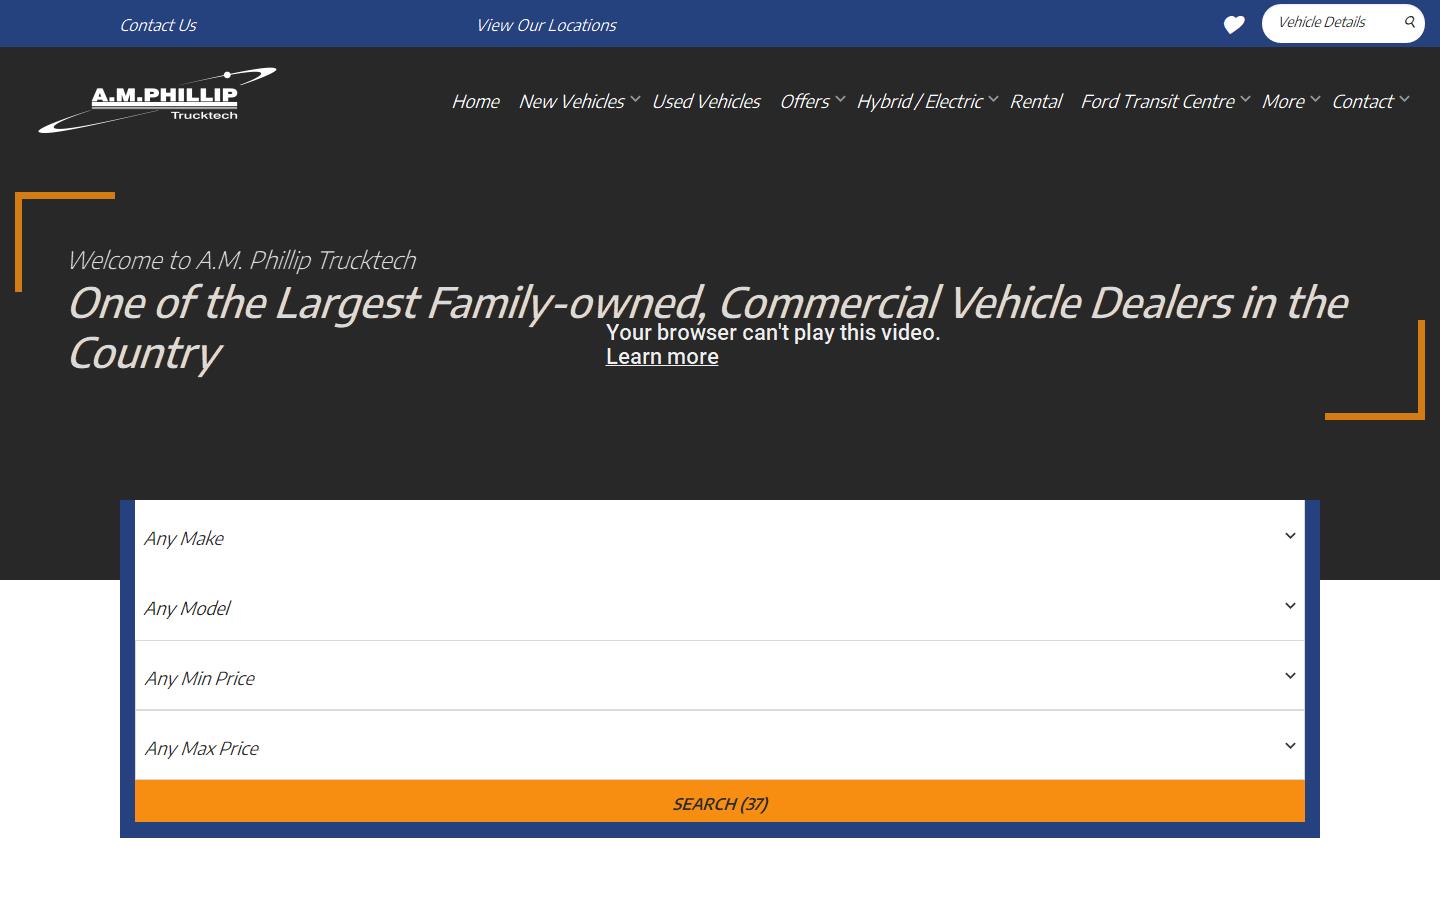The image size is (1440, 900).
Task: Expand the Ford Transit Centre chevron
Action: tap(1244, 98)
